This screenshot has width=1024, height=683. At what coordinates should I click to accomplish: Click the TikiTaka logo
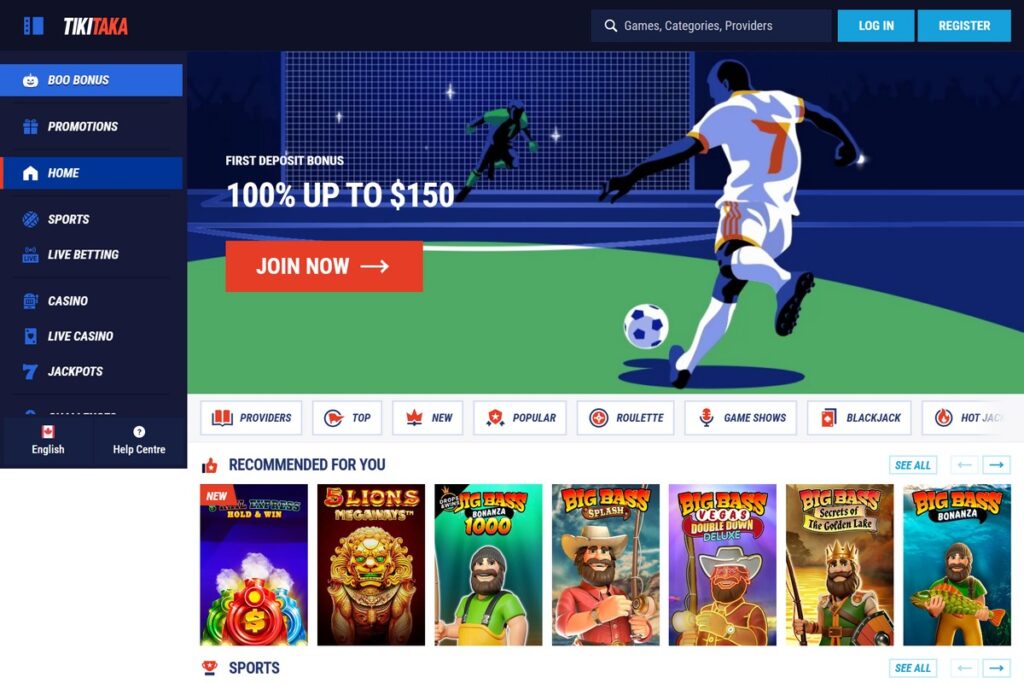click(95, 26)
